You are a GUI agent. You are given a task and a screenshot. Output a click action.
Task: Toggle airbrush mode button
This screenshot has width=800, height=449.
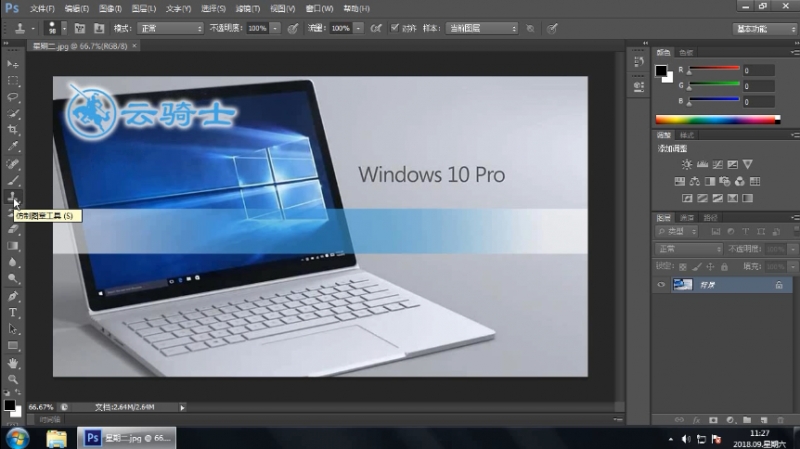(376, 29)
